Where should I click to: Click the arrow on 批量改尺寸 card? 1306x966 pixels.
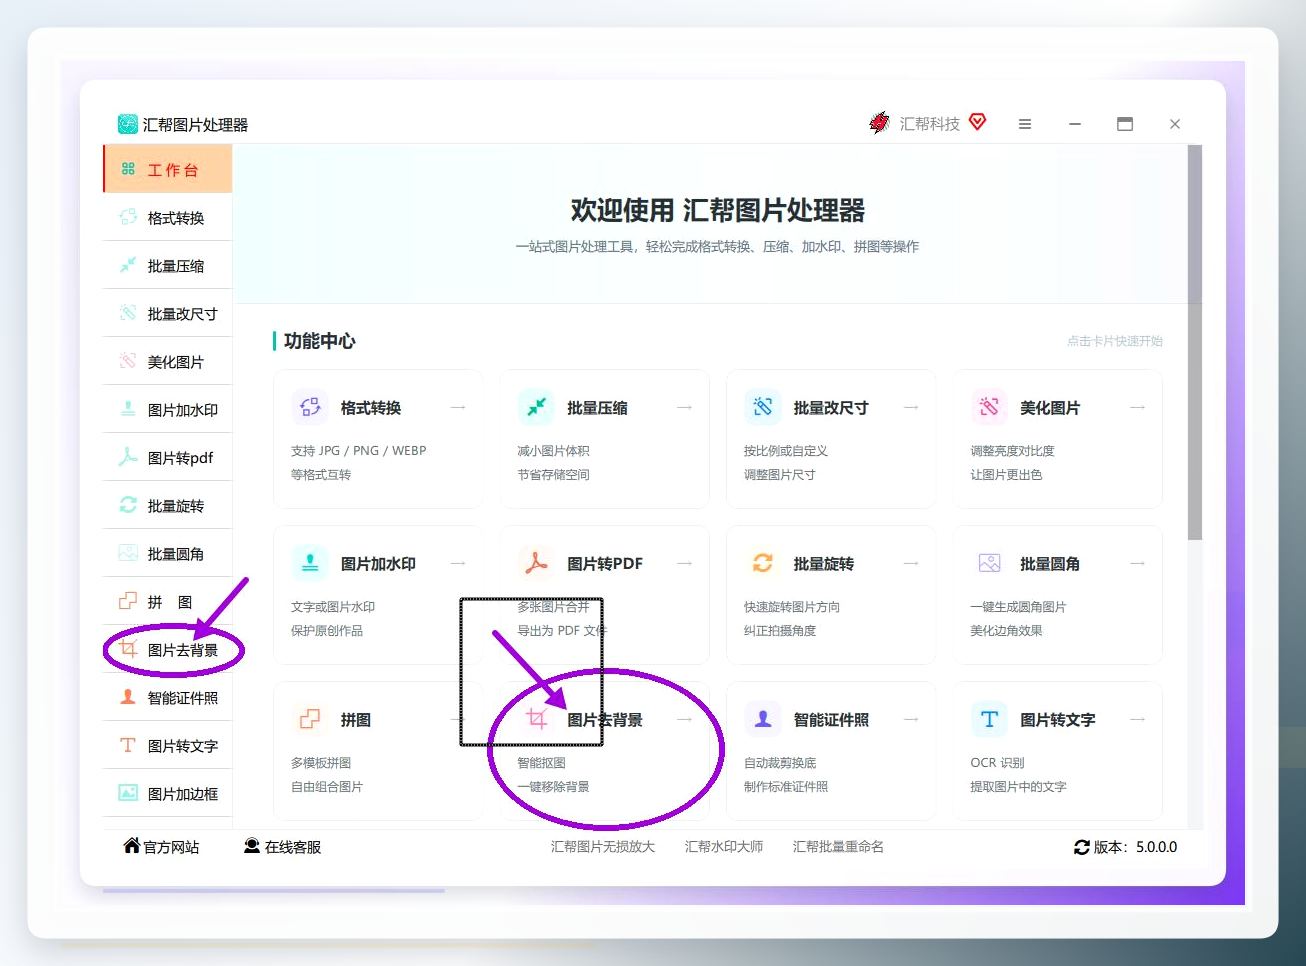(x=911, y=407)
